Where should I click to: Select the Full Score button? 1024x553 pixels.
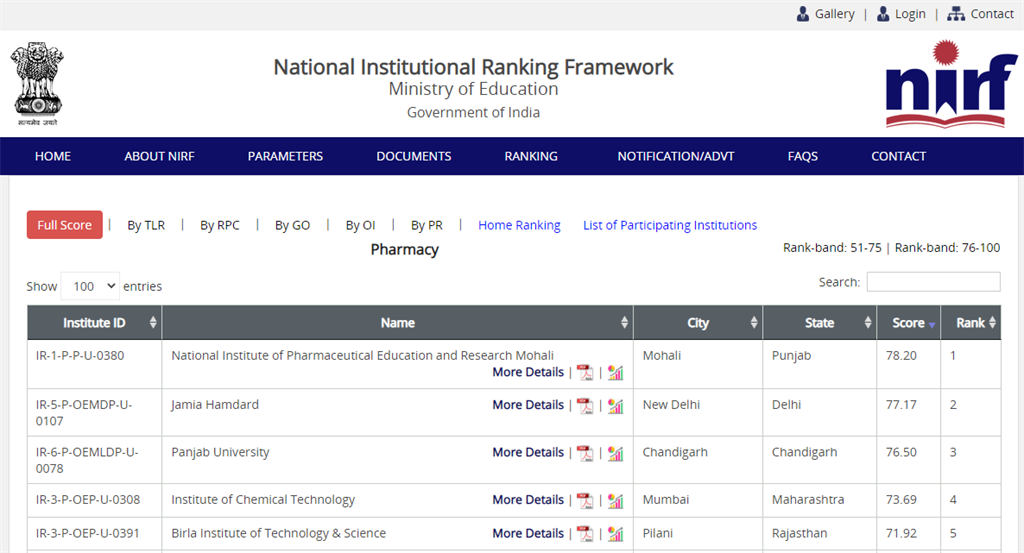(x=65, y=225)
